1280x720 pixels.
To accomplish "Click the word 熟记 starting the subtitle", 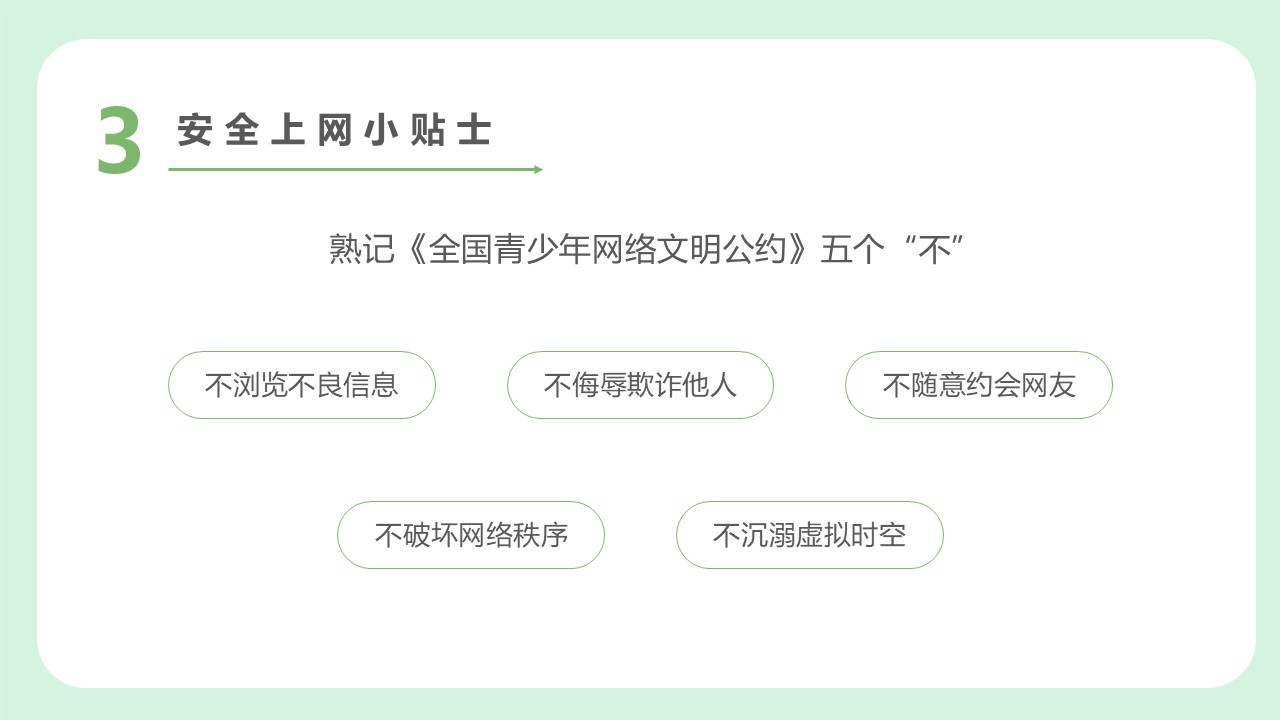I will click(362, 249).
